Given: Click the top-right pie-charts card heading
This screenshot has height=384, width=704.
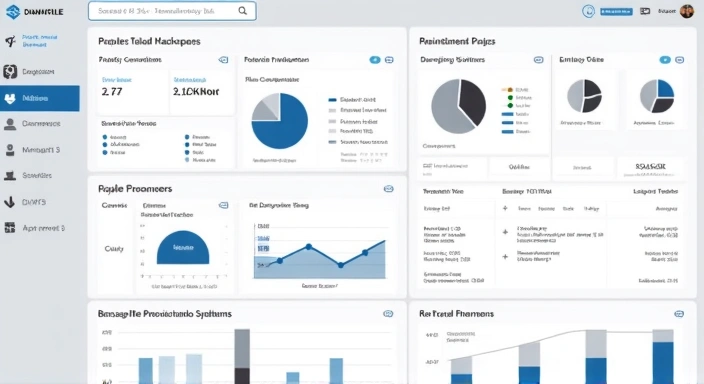Looking at the screenshot, I should (457, 41).
